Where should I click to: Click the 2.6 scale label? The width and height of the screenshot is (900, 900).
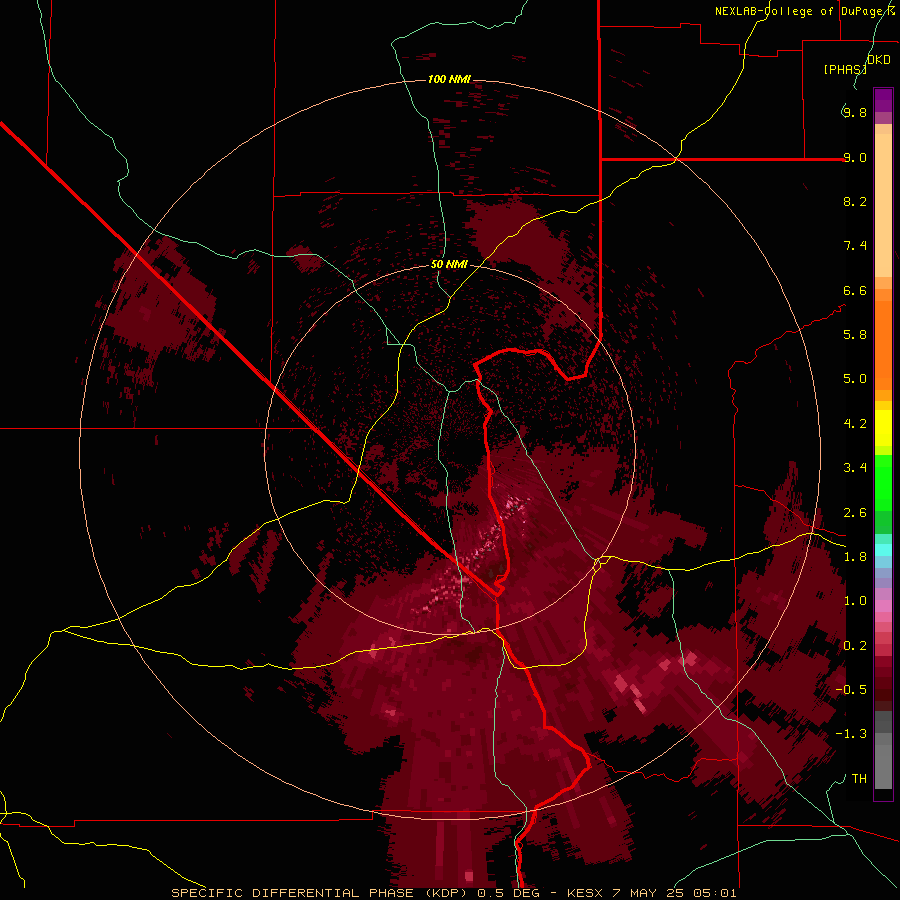click(855, 513)
